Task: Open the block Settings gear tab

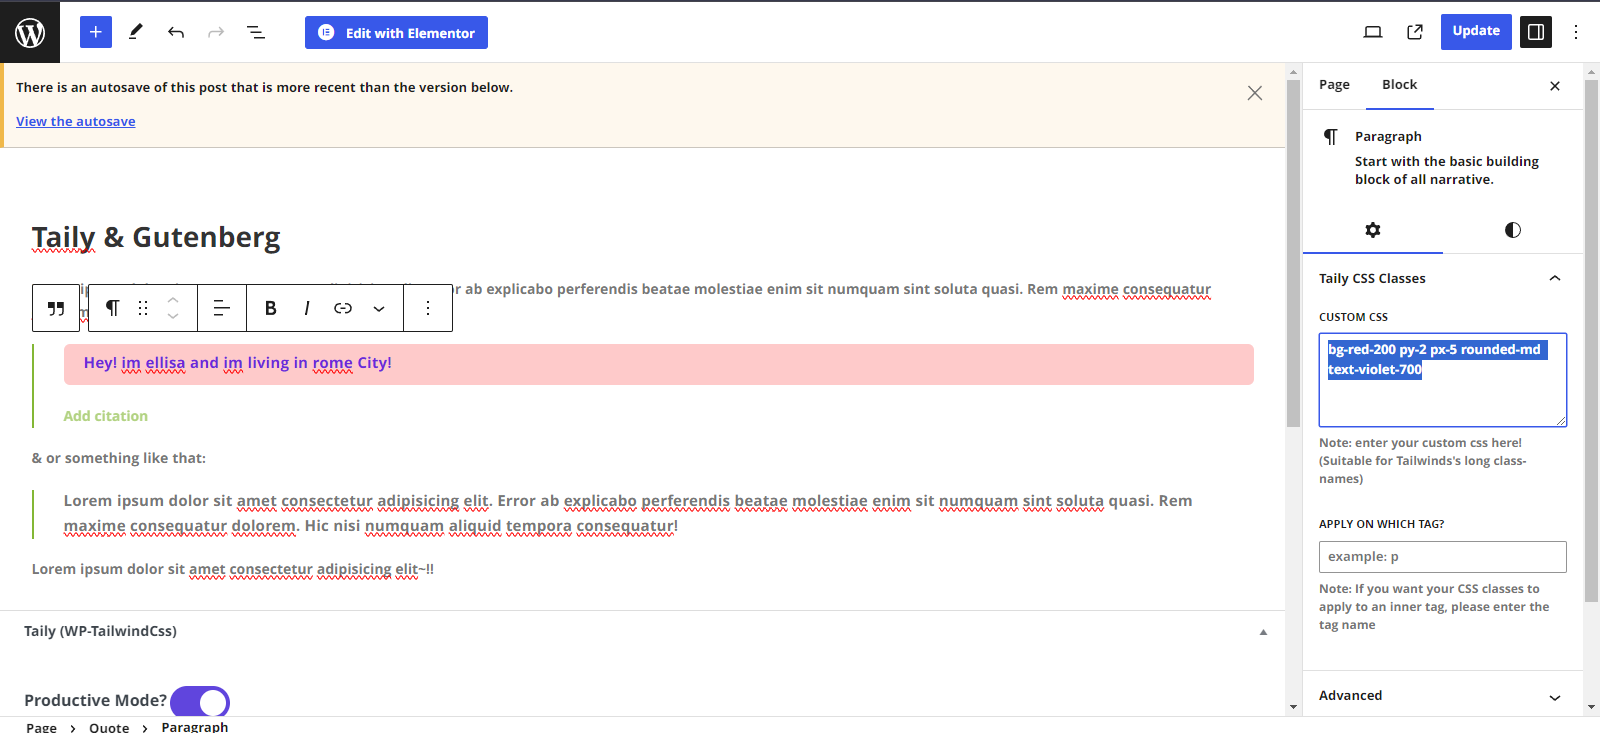Action: click(1373, 230)
